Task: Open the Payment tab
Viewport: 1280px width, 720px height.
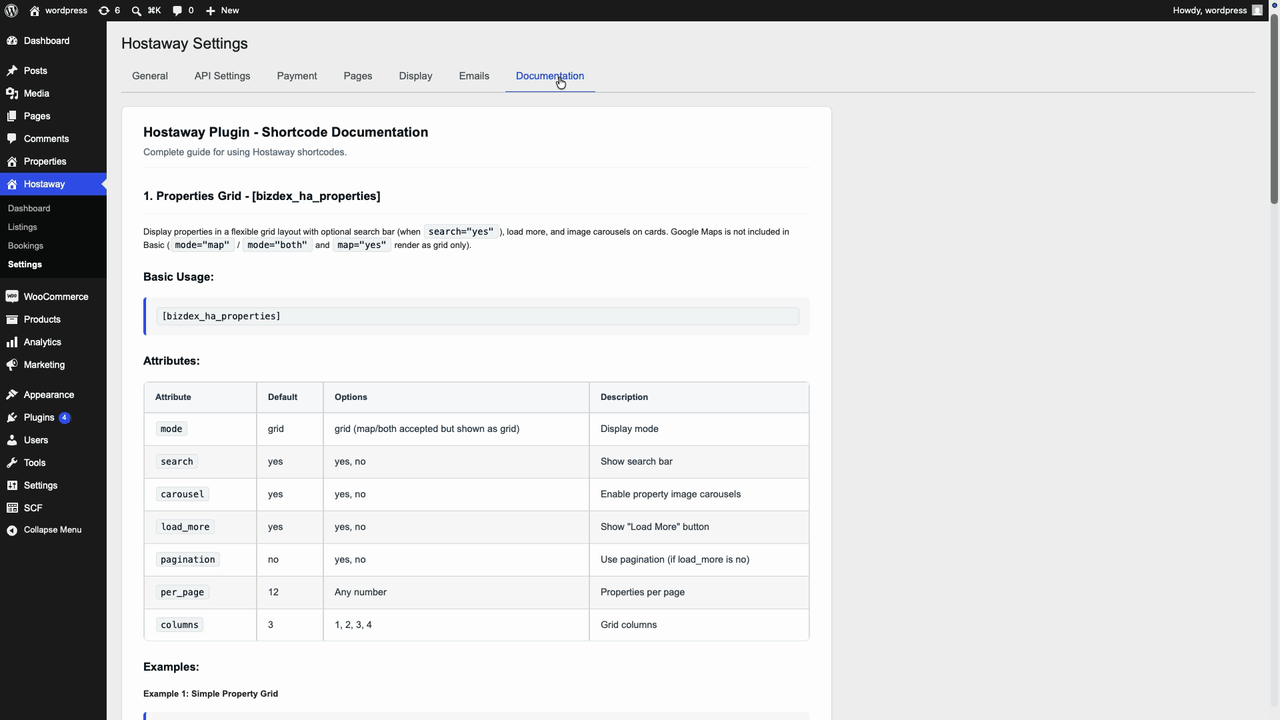Action: pyautogui.click(x=297, y=76)
